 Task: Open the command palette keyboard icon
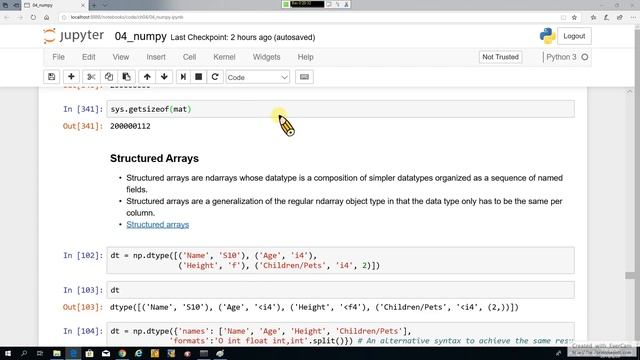point(304,77)
